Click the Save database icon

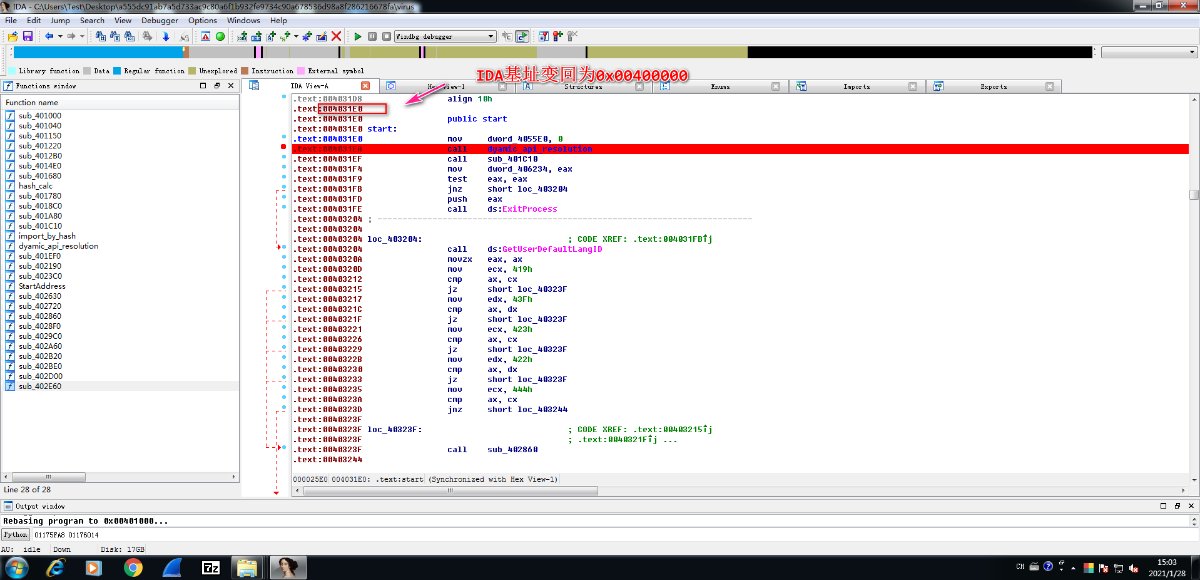[x=30, y=36]
